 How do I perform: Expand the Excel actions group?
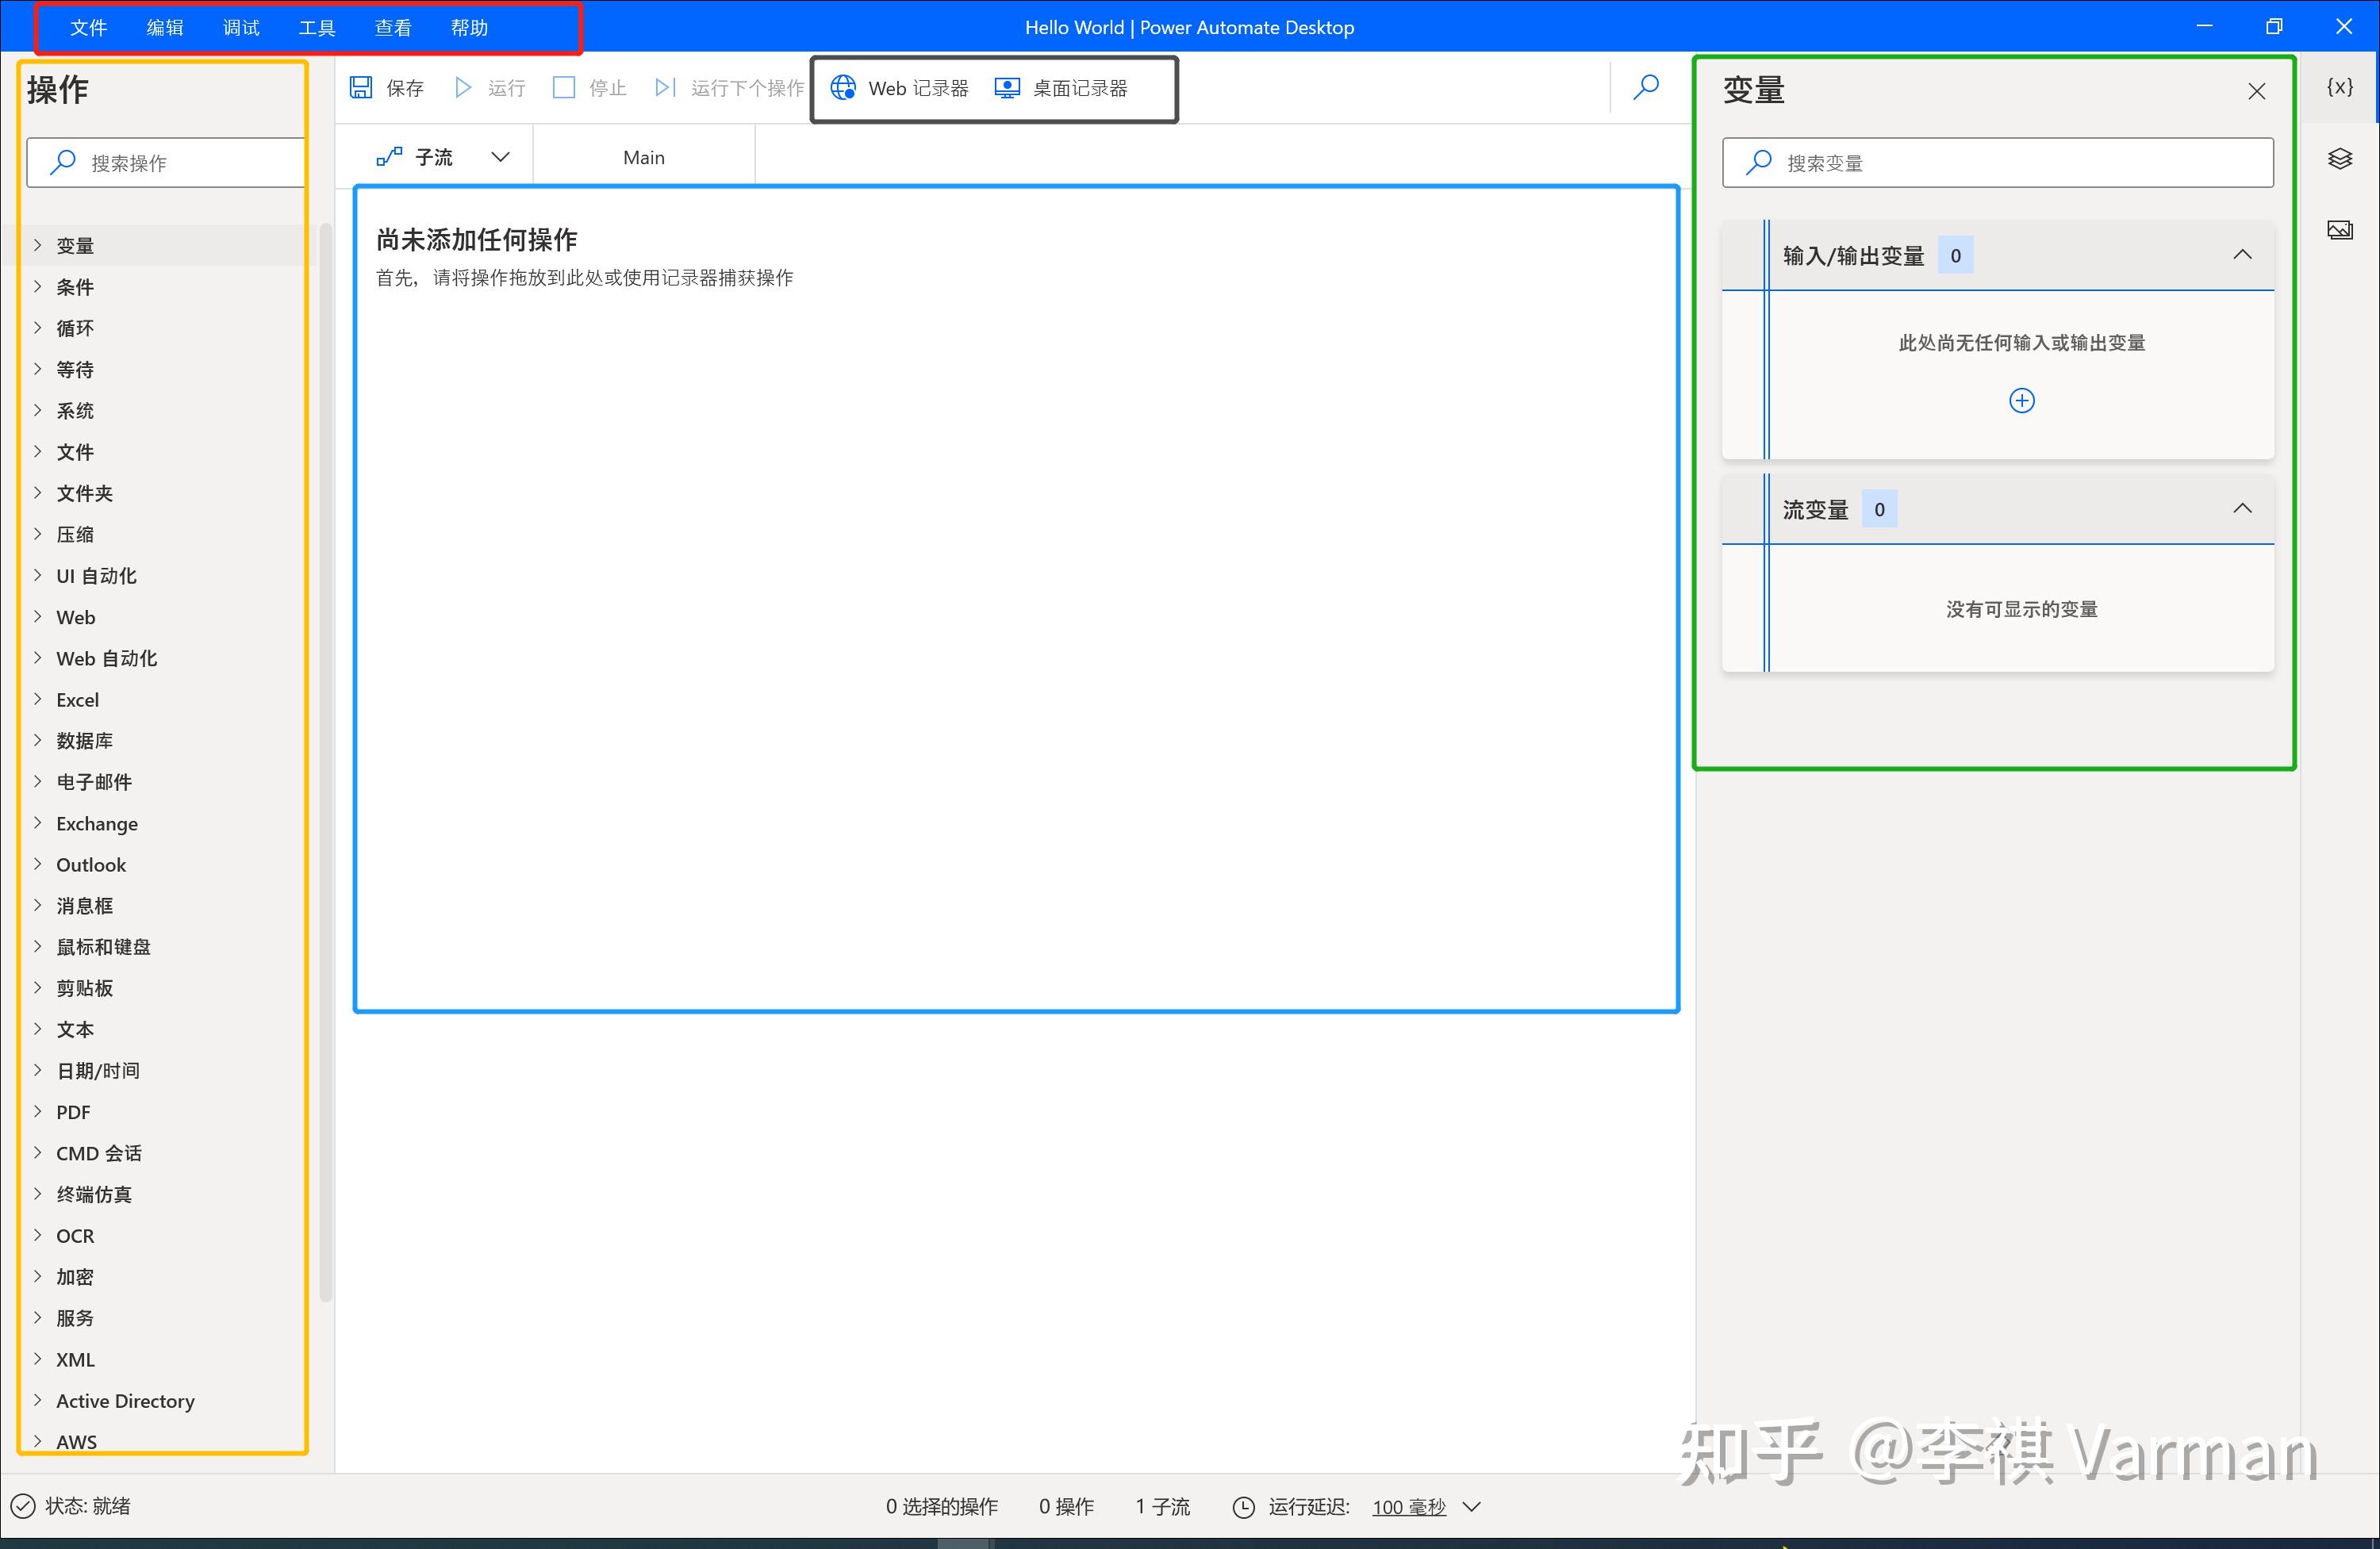point(77,699)
